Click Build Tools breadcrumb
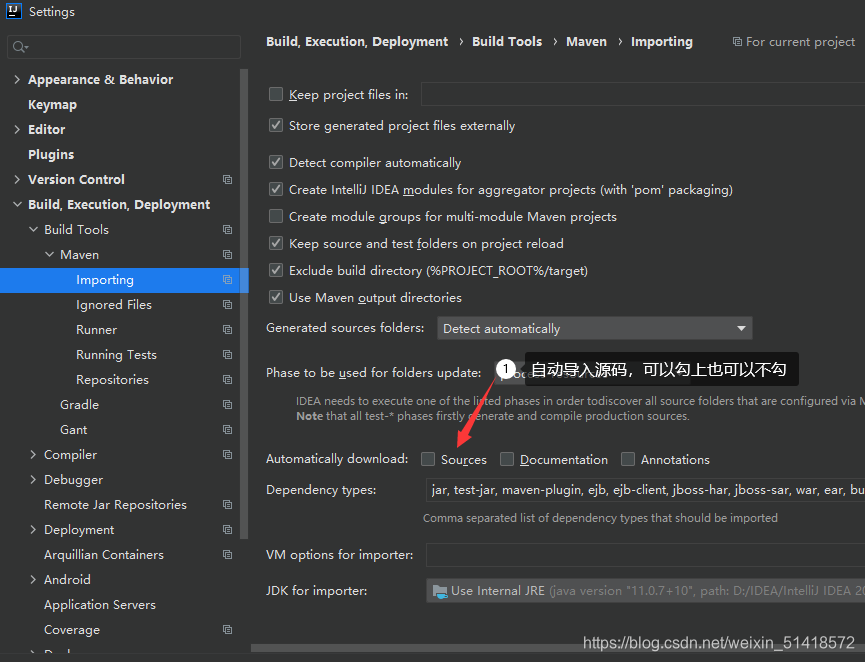This screenshot has width=865, height=662. 507,41
